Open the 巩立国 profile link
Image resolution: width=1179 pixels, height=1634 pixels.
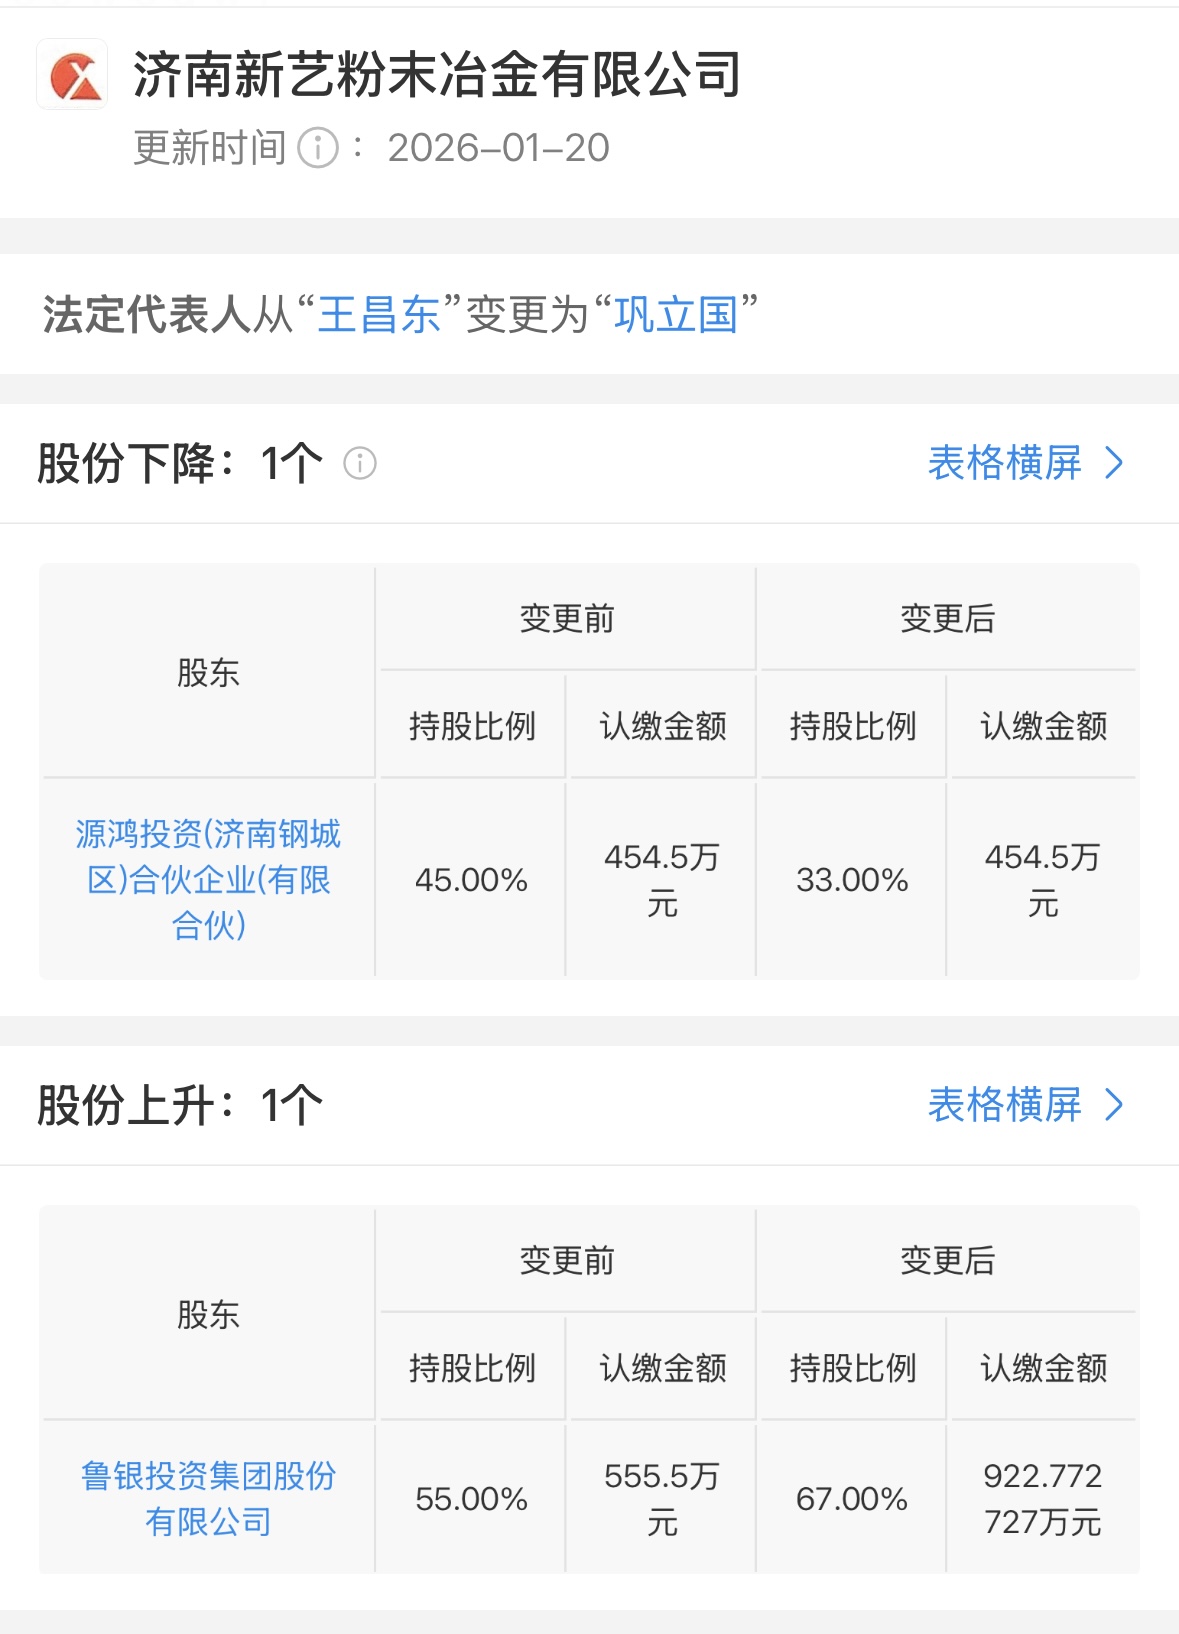click(675, 314)
